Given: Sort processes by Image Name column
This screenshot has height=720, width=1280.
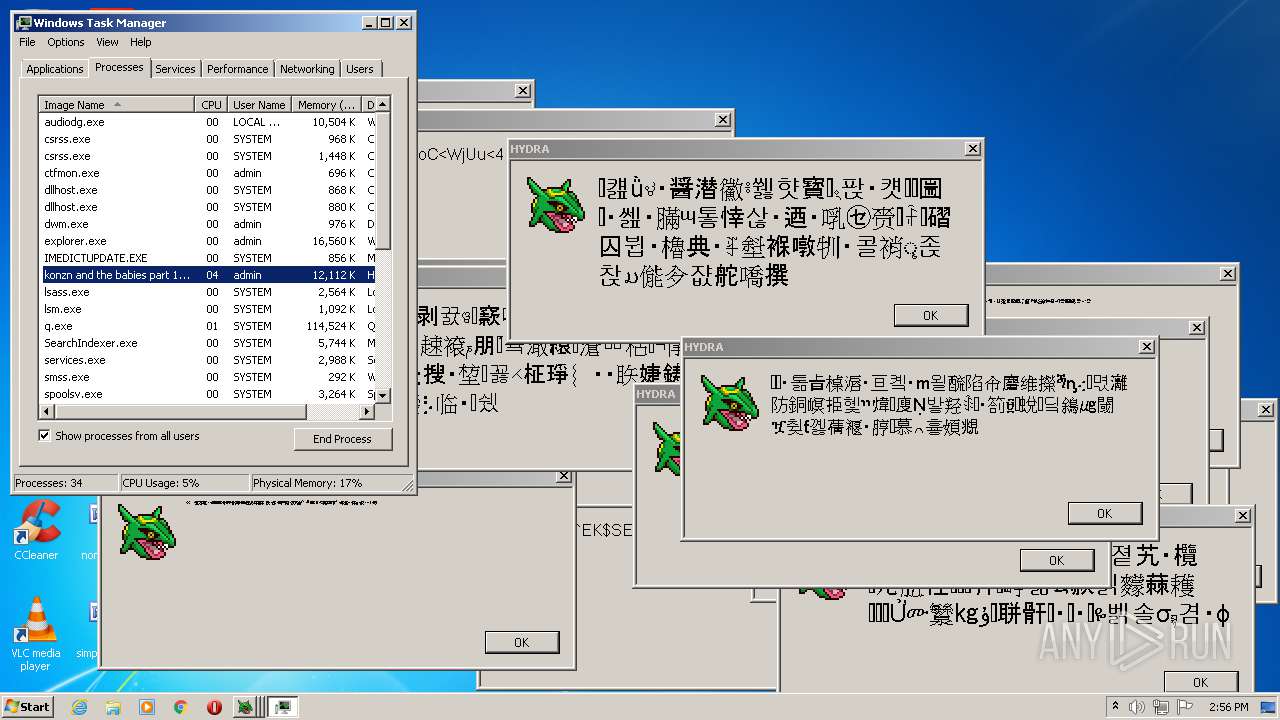Looking at the screenshot, I should point(117,105).
